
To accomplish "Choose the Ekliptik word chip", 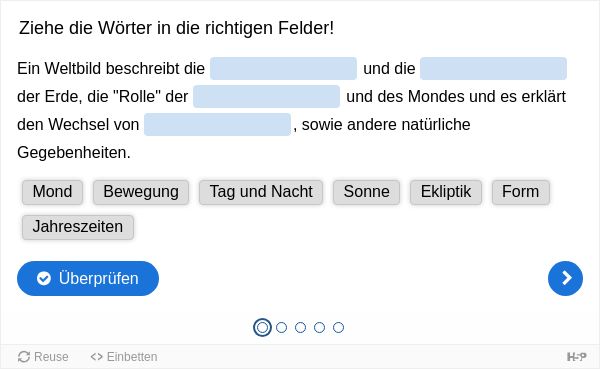I will coord(446,192).
